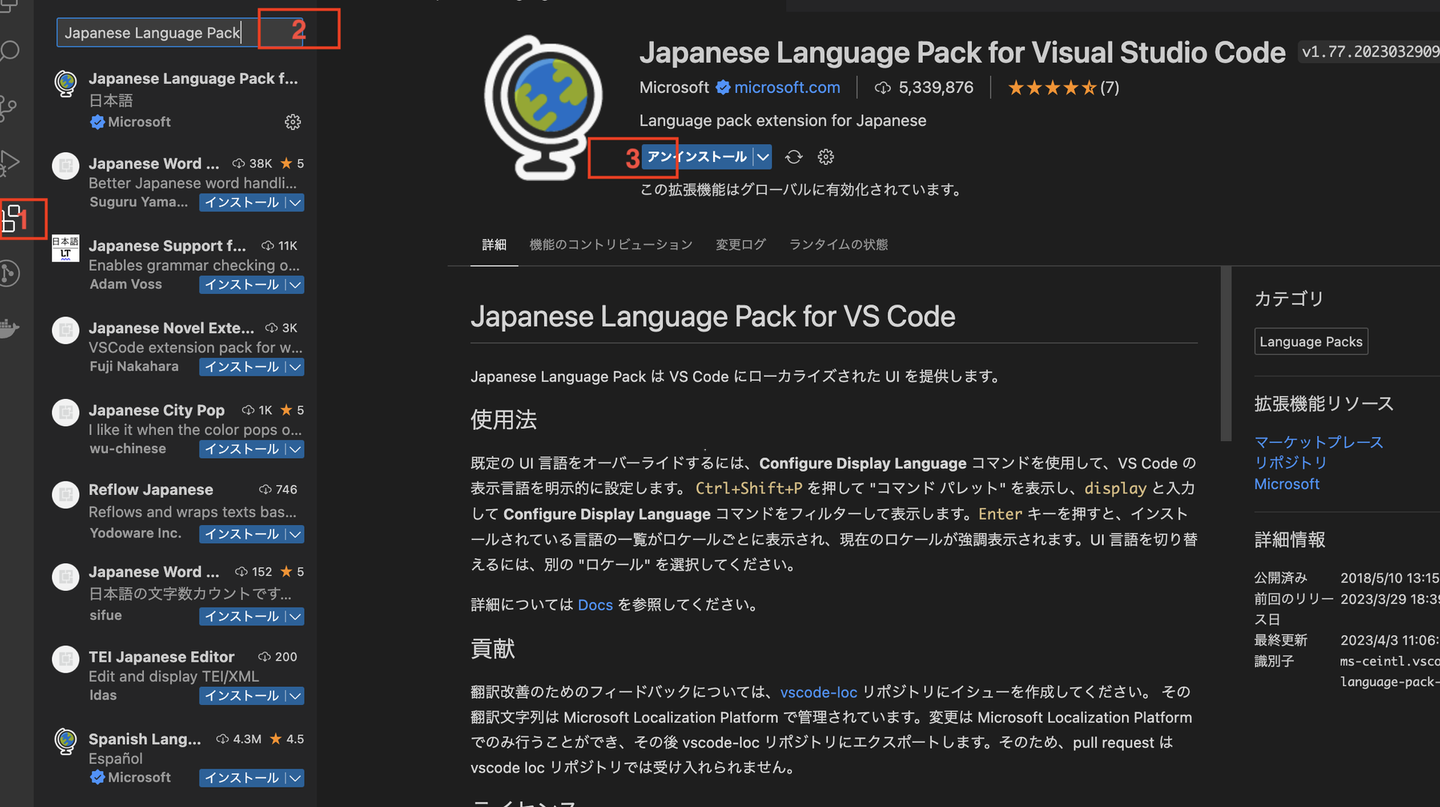Click the extension icon of Japanese Novel Exte
The image size is (1440, 807).
(x=66, y=330)
